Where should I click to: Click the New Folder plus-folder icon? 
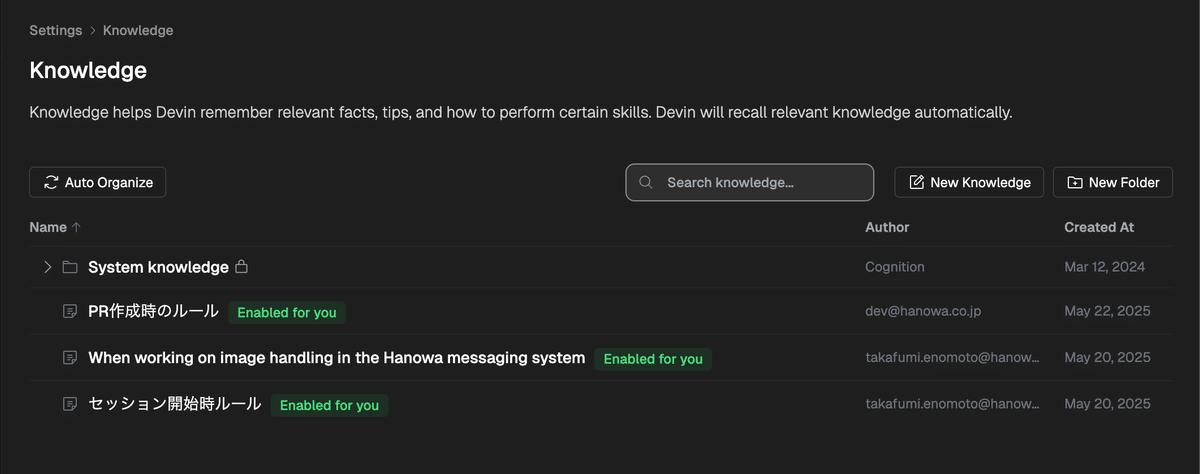[1074, 183]
